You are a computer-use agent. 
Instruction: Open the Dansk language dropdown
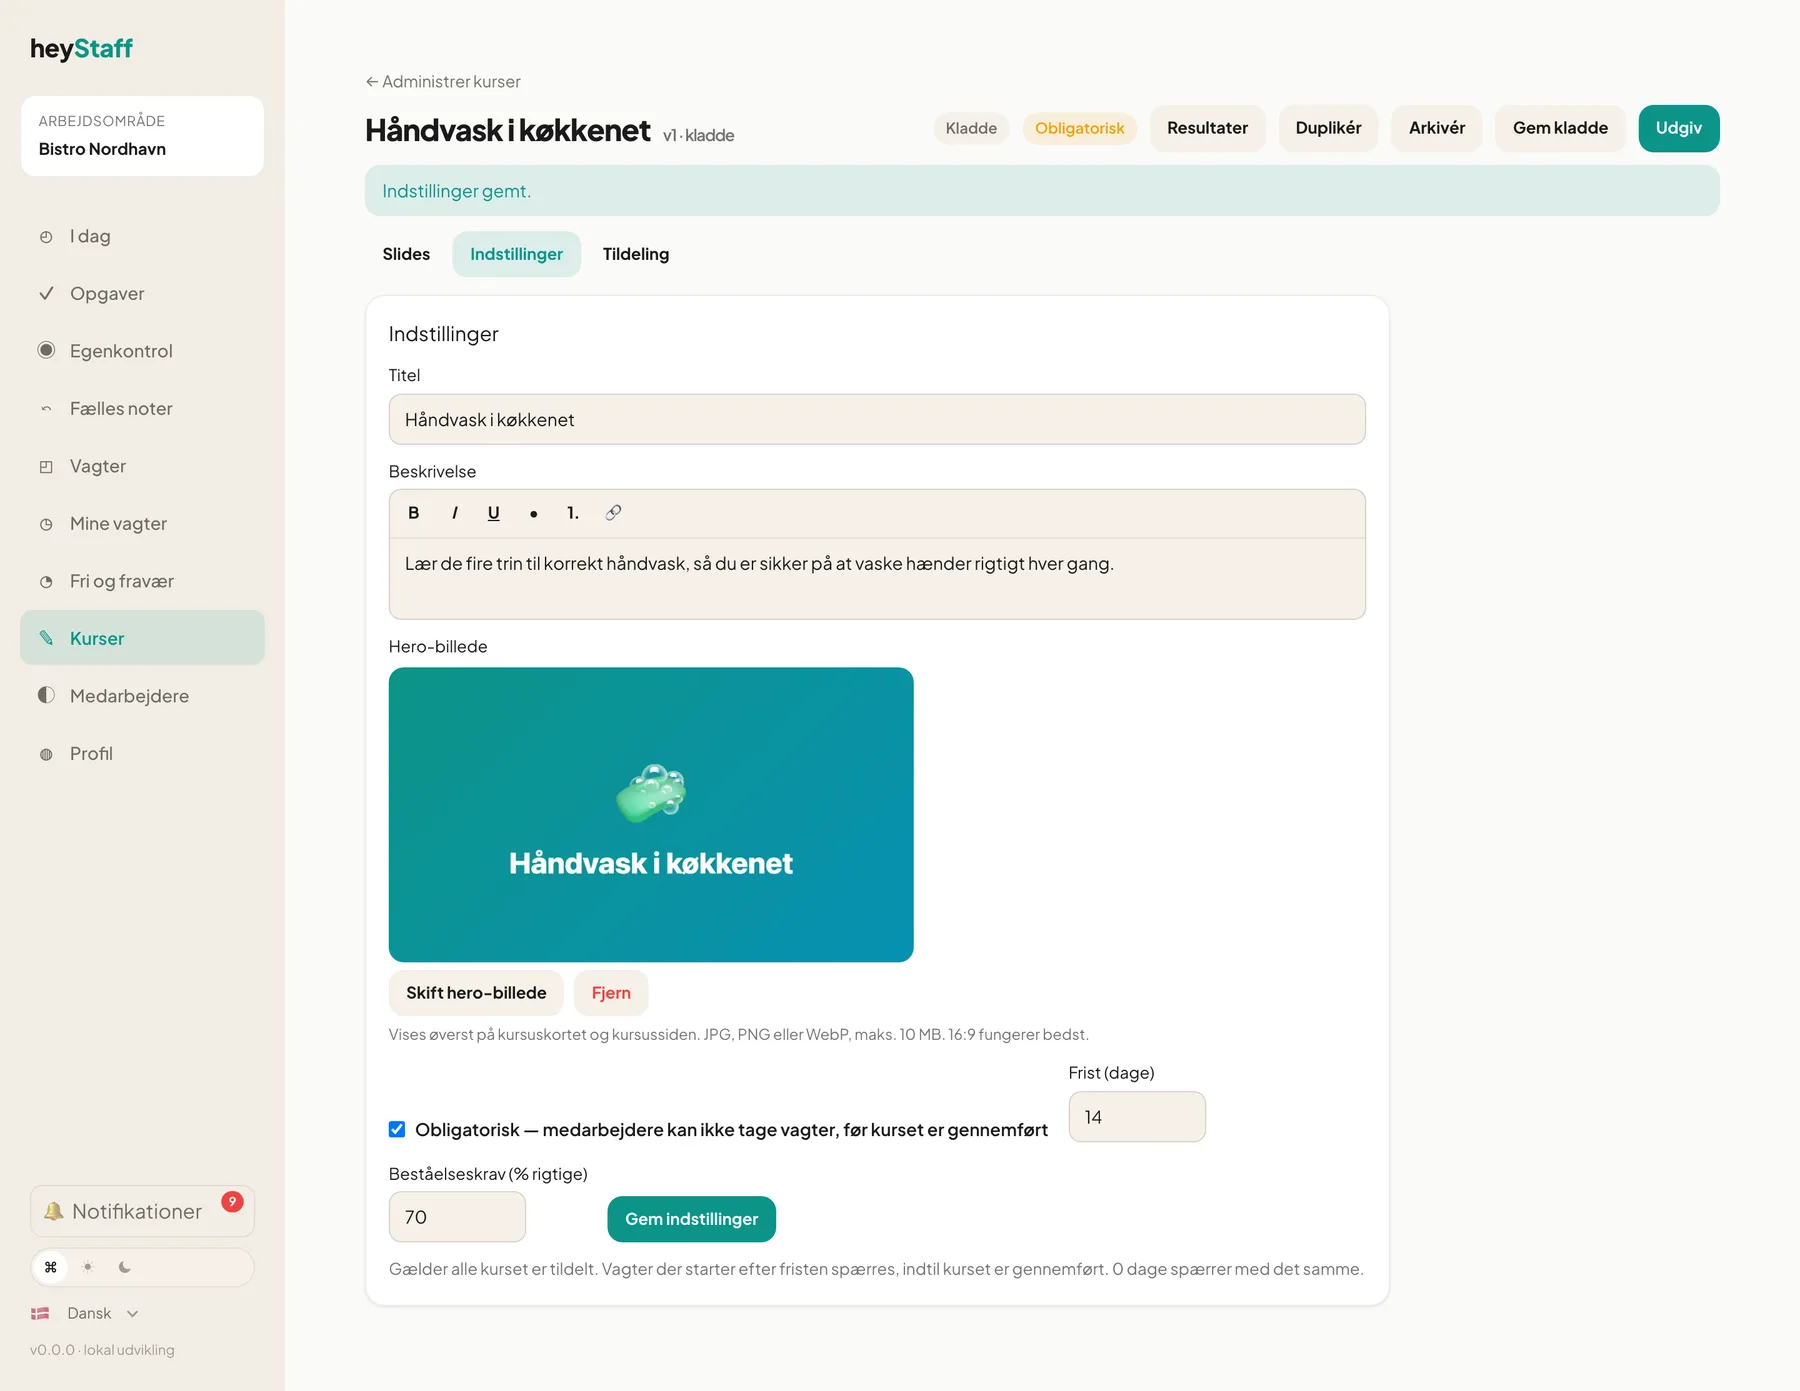pyautogui.click(x=86, y=1313)
